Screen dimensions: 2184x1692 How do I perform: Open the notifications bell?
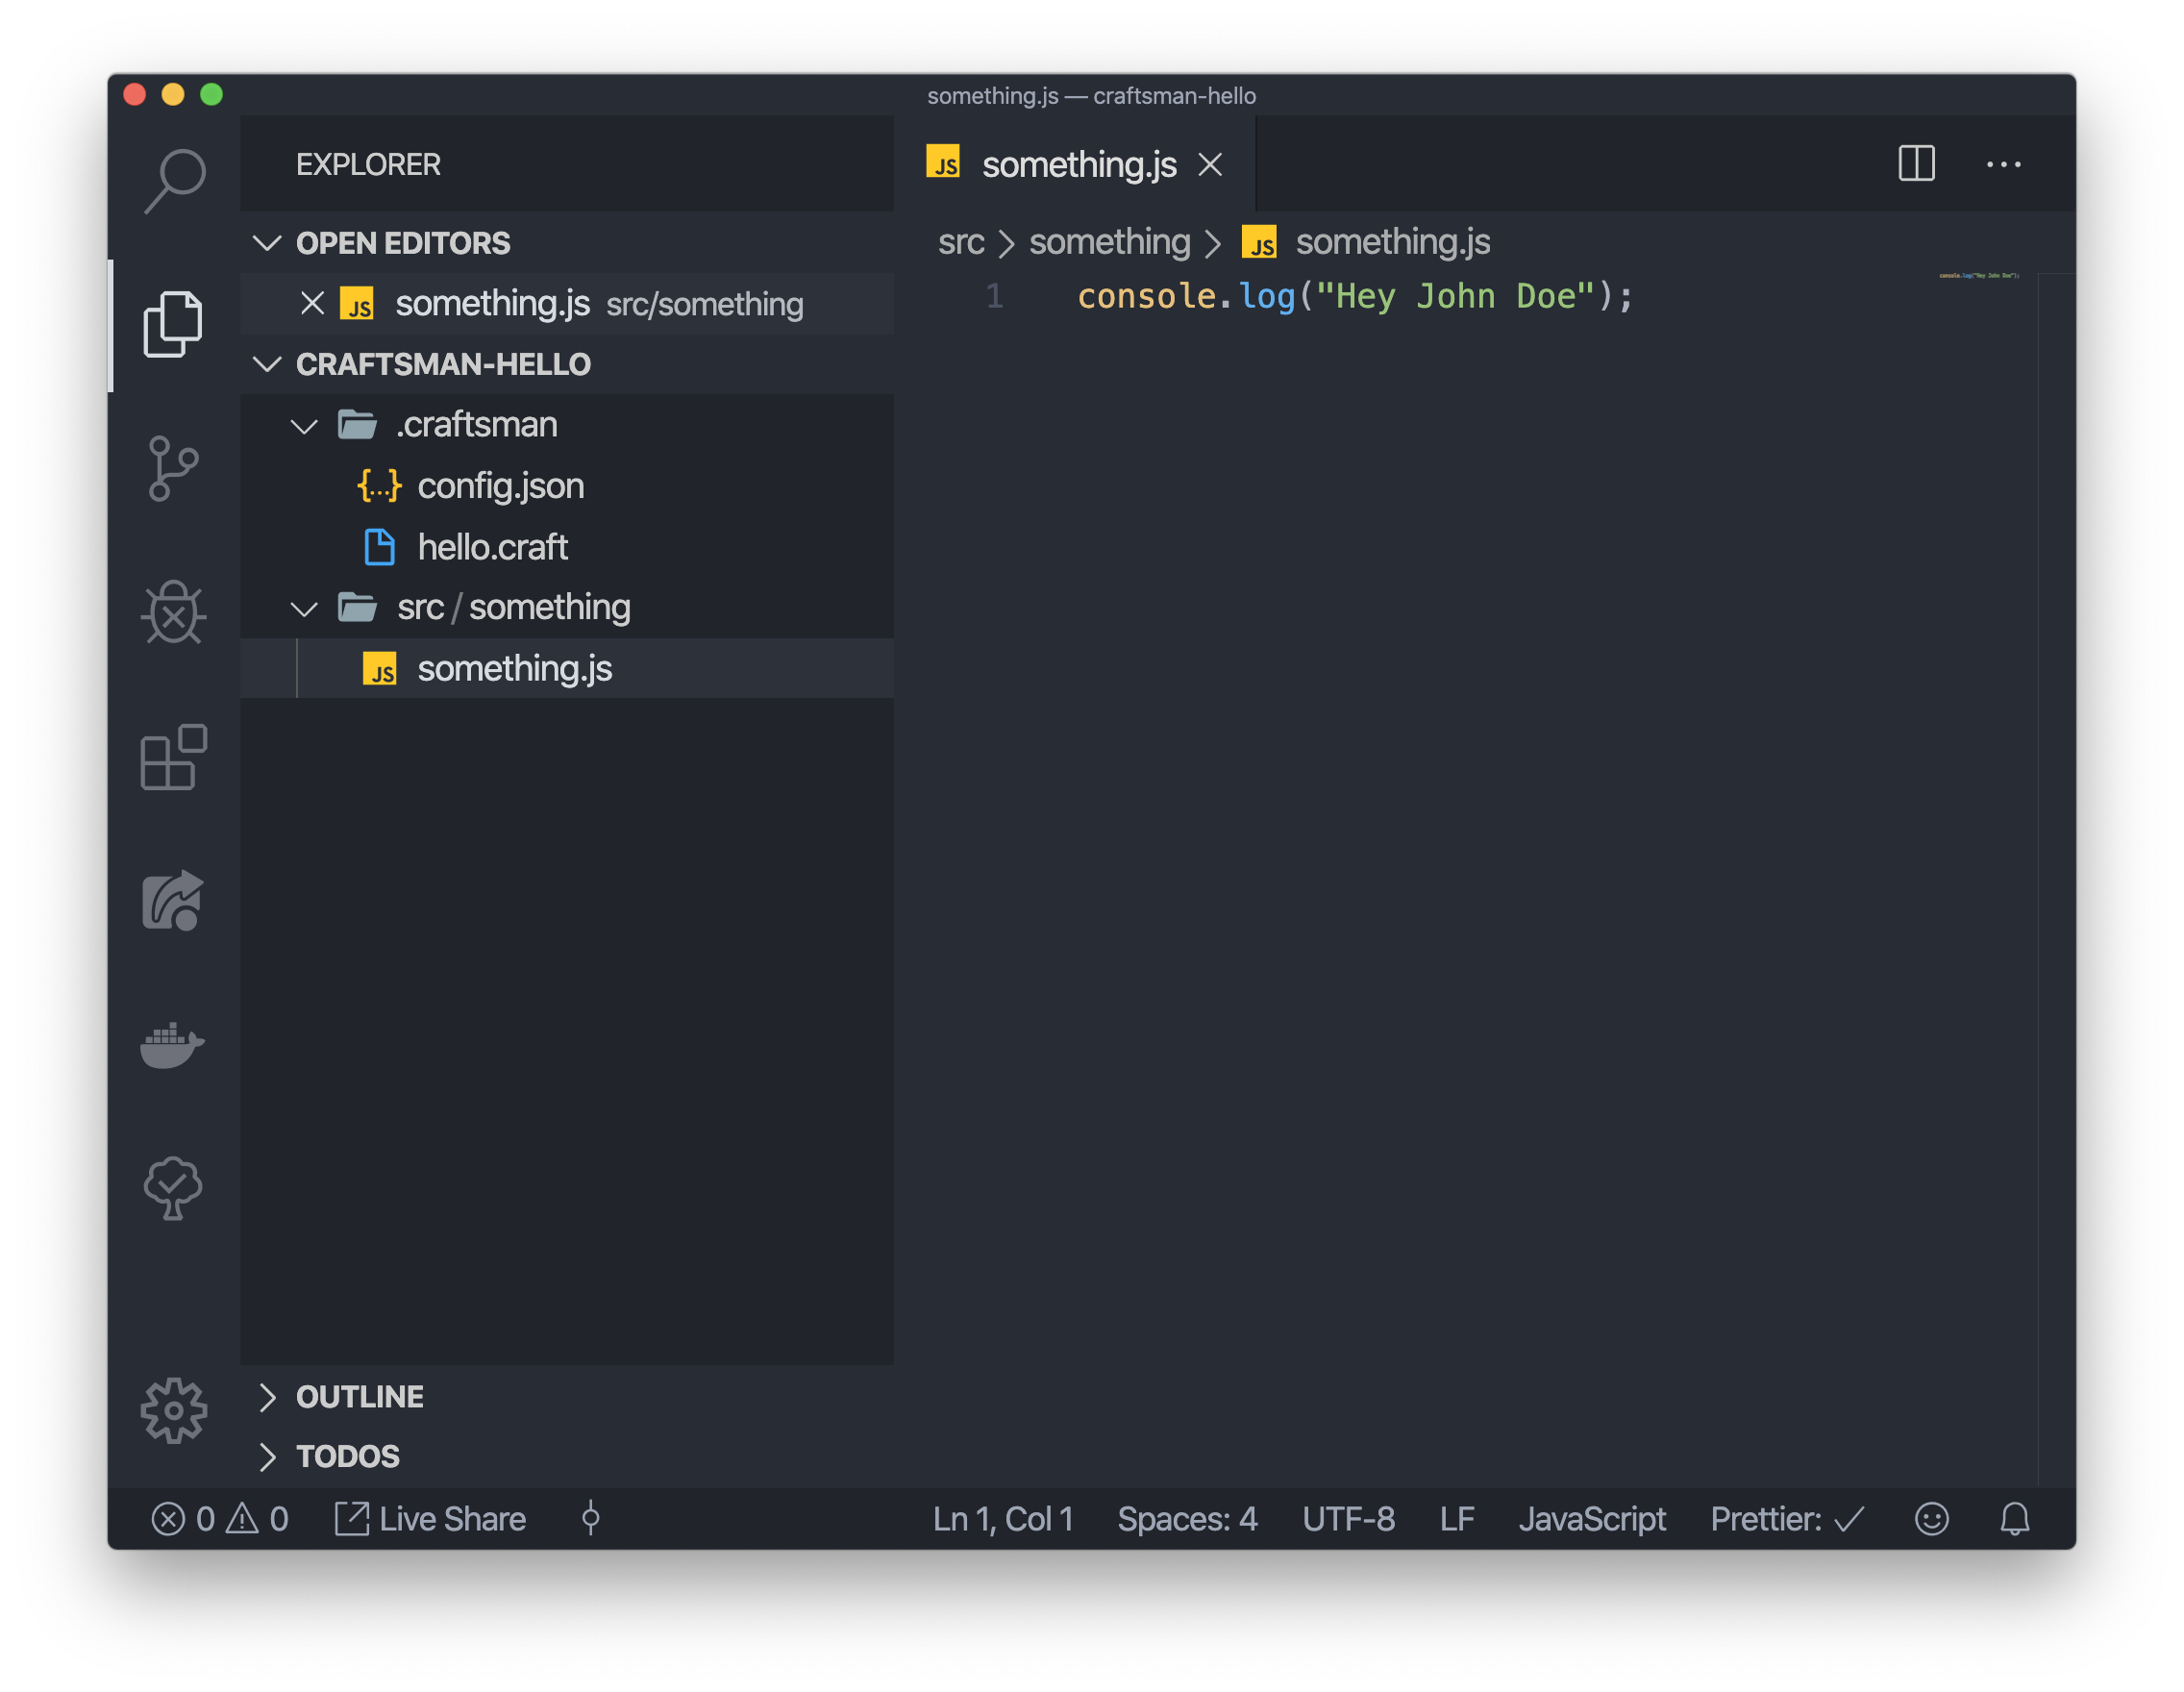point(2014,1519)
